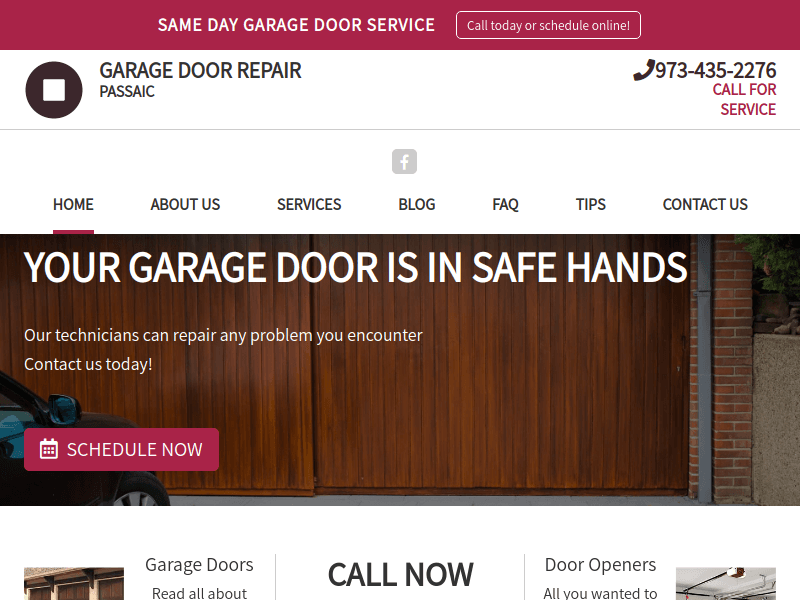This screenshot has width=800, height=600.
Task: Click the phone handset icon in the header
Action: 645,70
